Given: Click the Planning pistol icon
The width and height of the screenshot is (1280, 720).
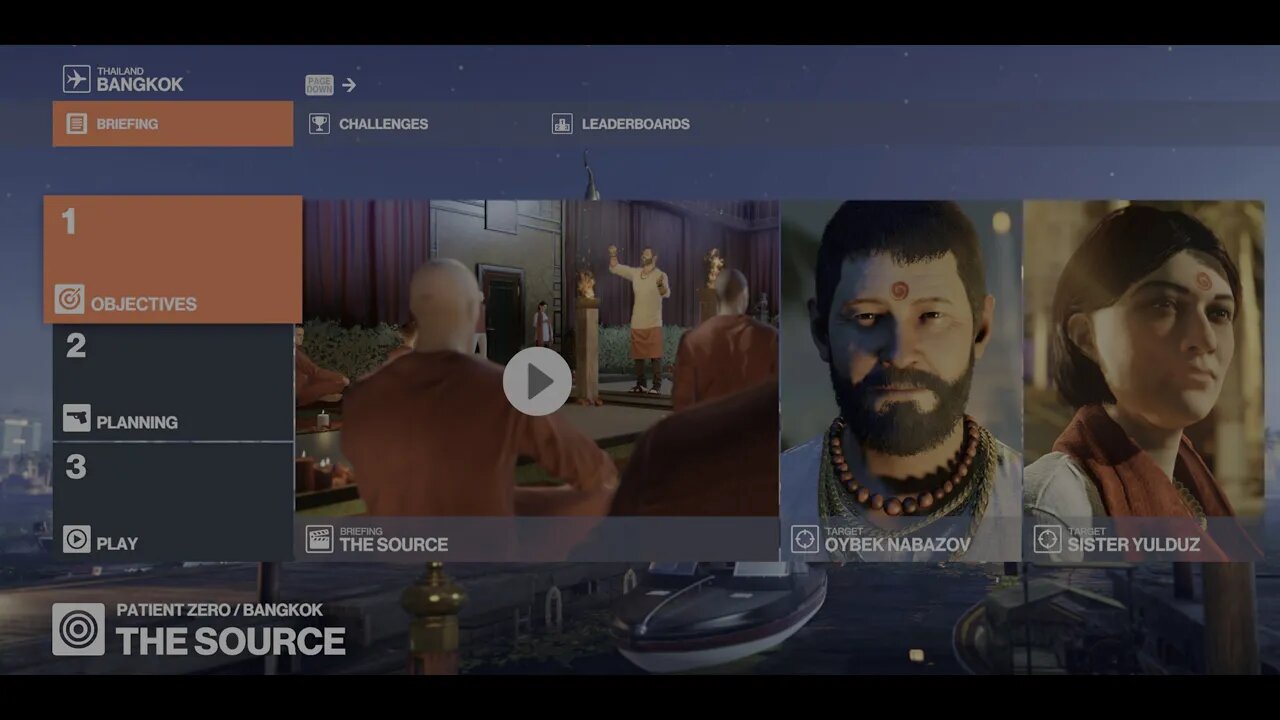Looking at the screenshot, I should pyautogui.click(x=77, y=418).
